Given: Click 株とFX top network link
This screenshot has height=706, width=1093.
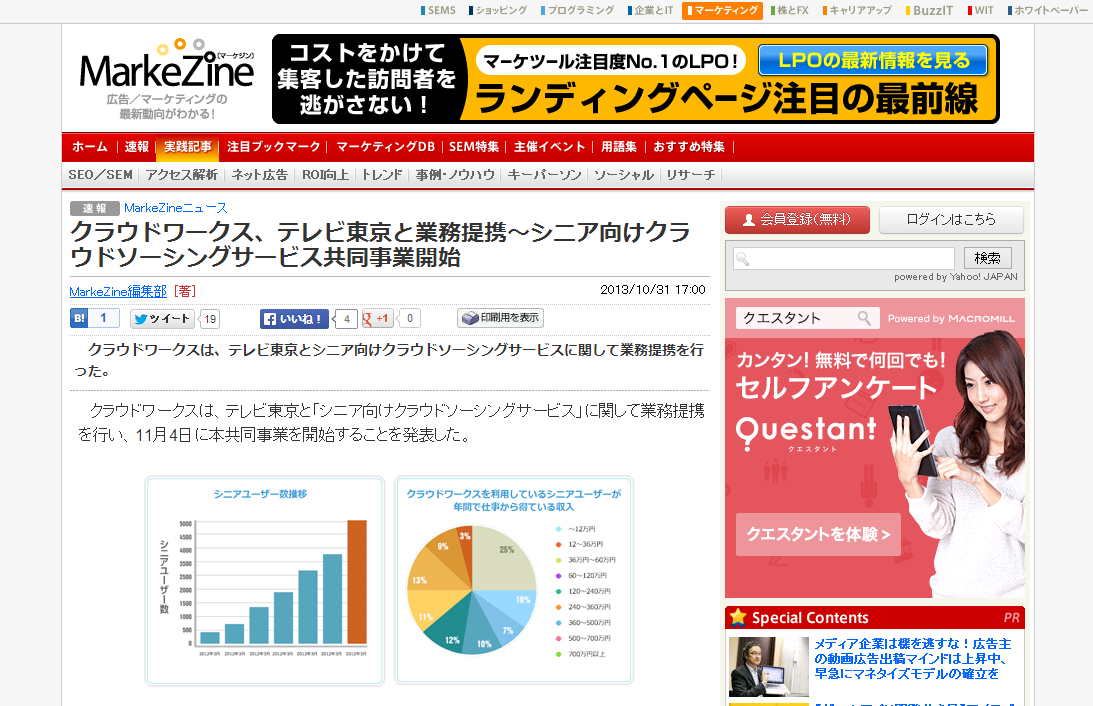Looking at the screenshot, I should tap(790, 10).
